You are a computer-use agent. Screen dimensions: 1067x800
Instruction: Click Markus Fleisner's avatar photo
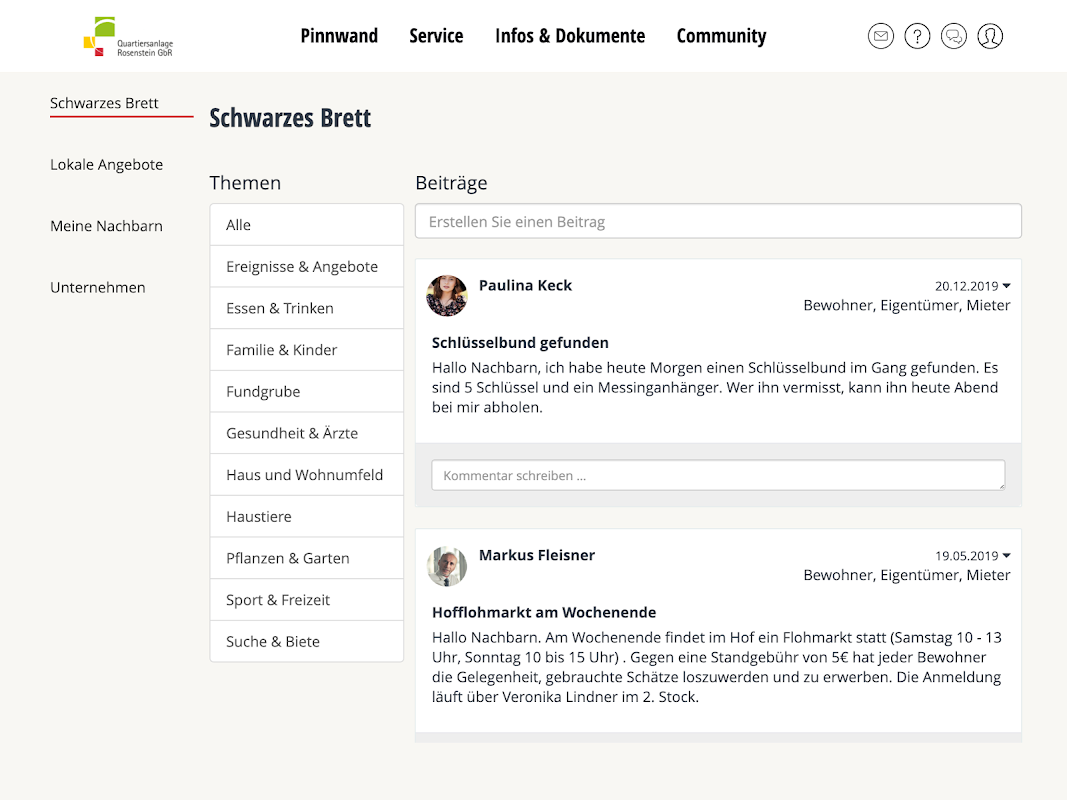[x=447, y=566]
